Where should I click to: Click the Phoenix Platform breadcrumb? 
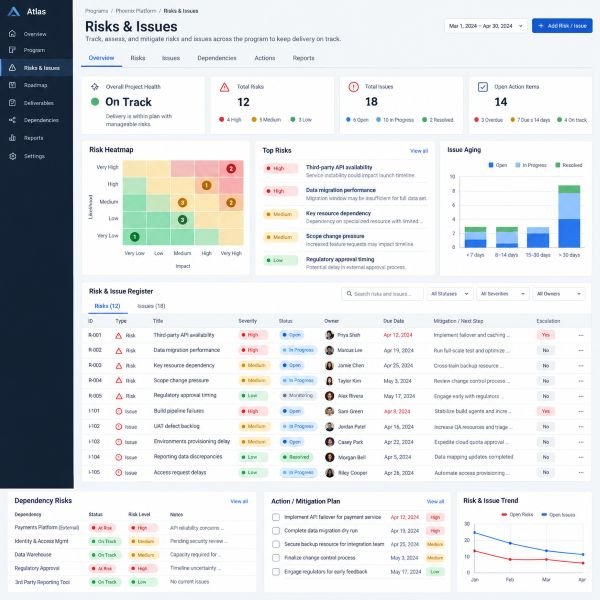(136, 11)
